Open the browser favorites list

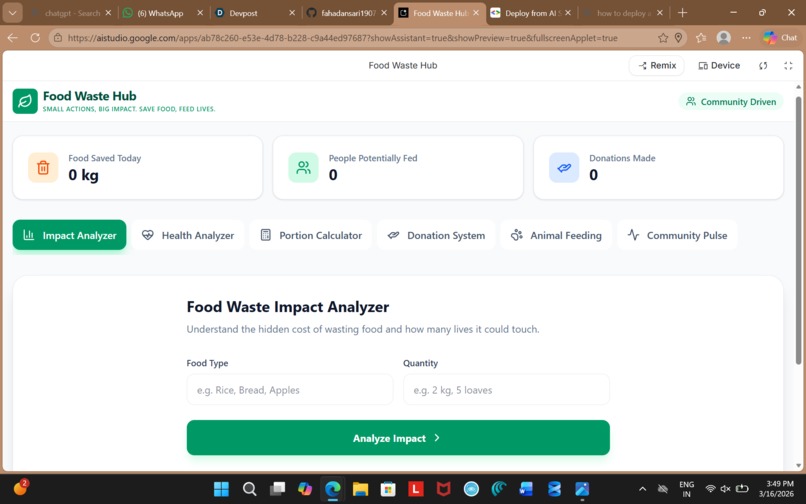[x=701, y=38]
